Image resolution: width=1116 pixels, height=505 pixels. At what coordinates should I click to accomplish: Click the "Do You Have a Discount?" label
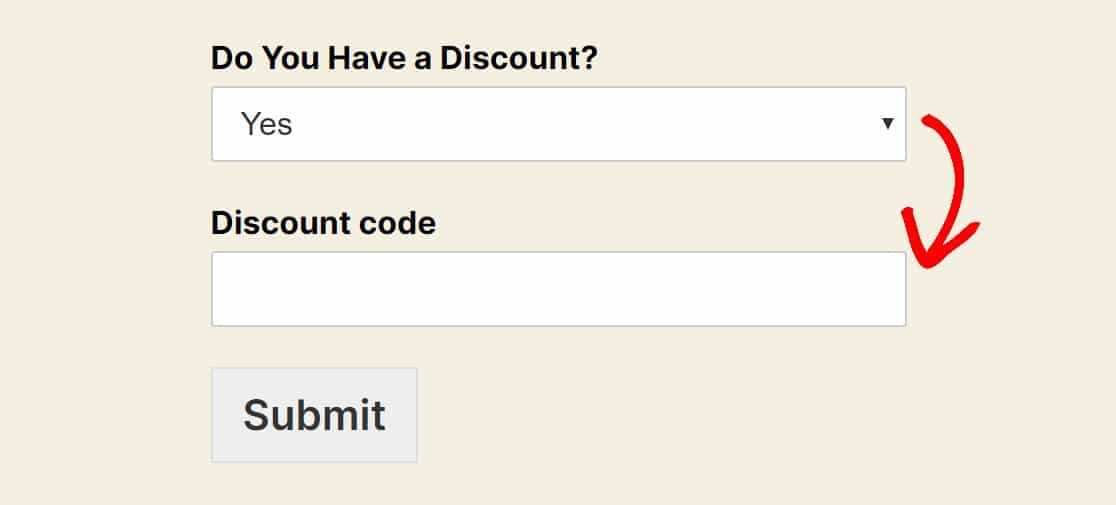click(404, 58)
